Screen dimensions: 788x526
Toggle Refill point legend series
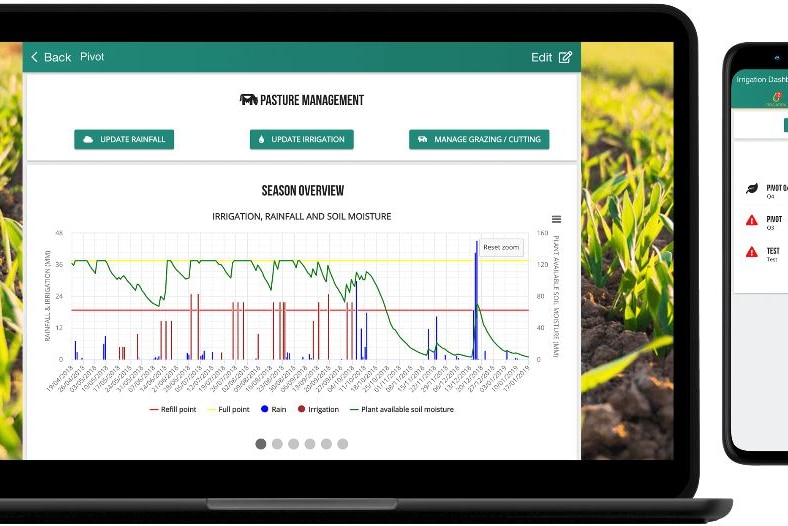pos(173,409)
